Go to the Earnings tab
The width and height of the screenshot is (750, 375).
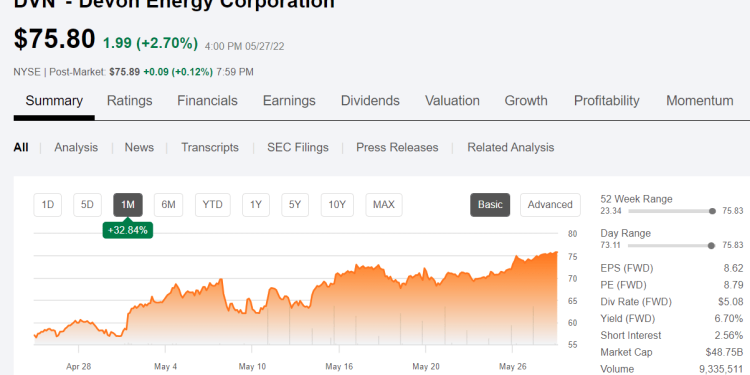[289, 101]
